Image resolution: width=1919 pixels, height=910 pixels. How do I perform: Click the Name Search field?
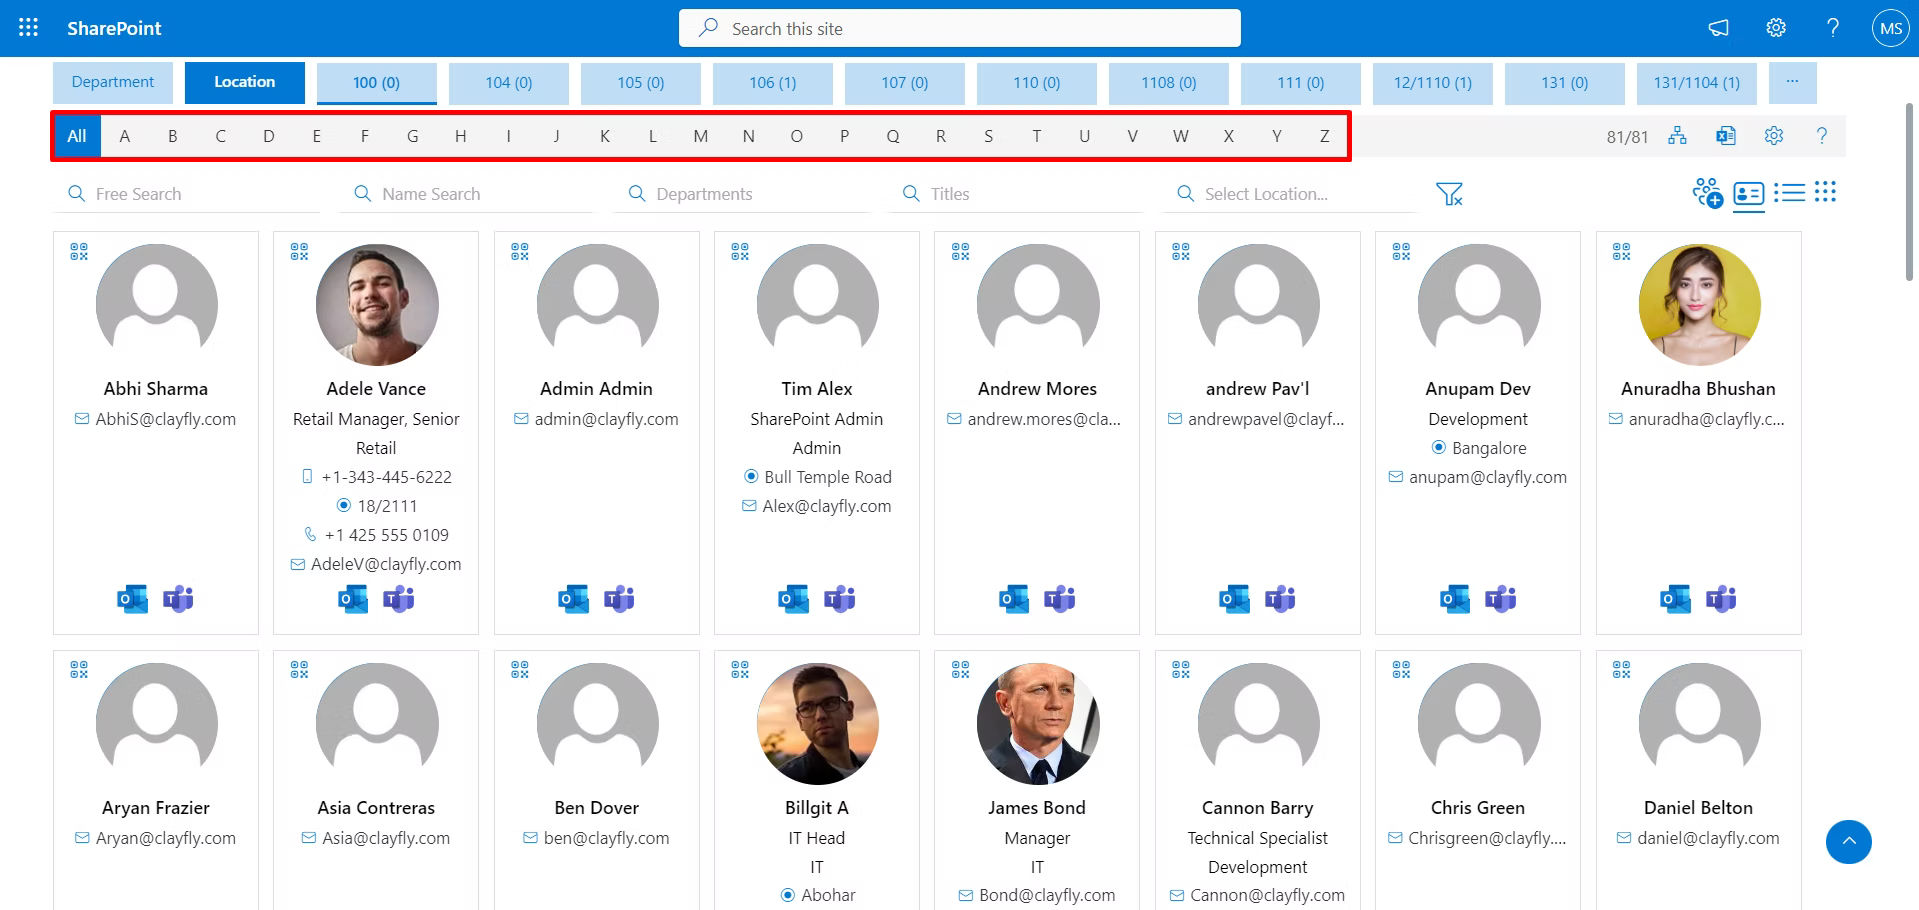pos(467,194)
